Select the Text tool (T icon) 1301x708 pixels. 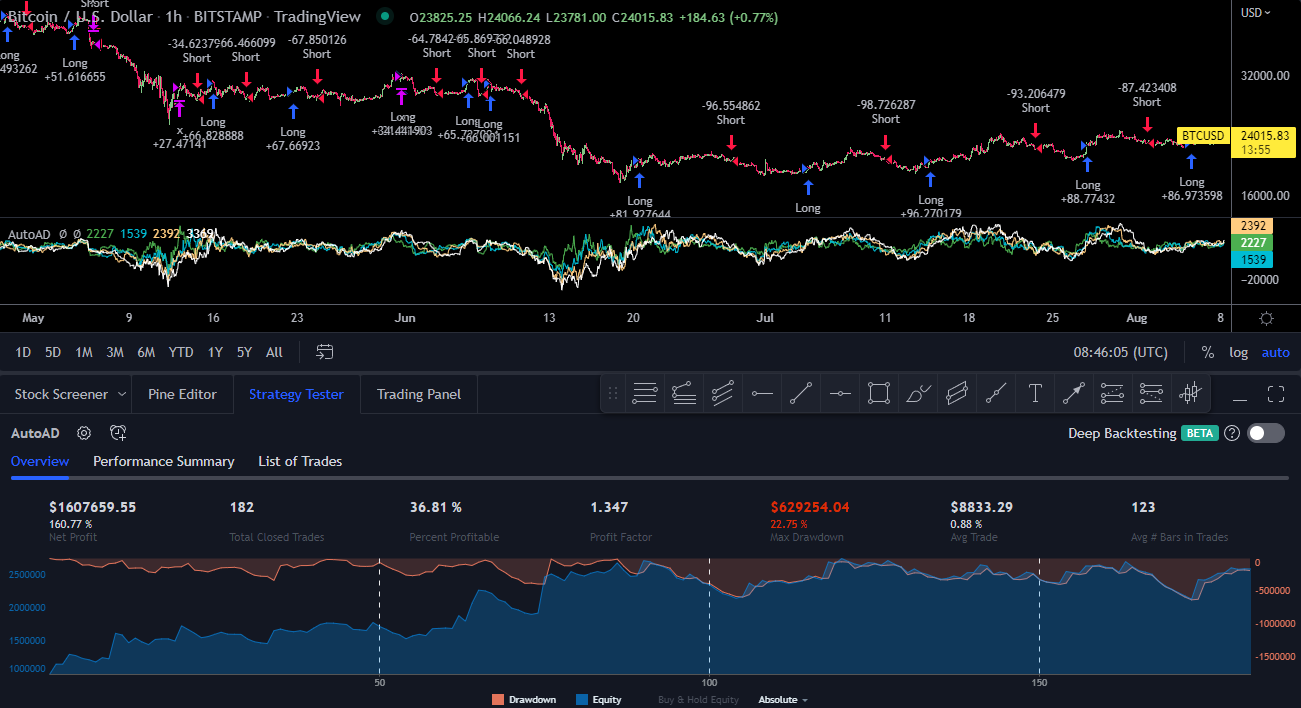(x=1035, y=394)
